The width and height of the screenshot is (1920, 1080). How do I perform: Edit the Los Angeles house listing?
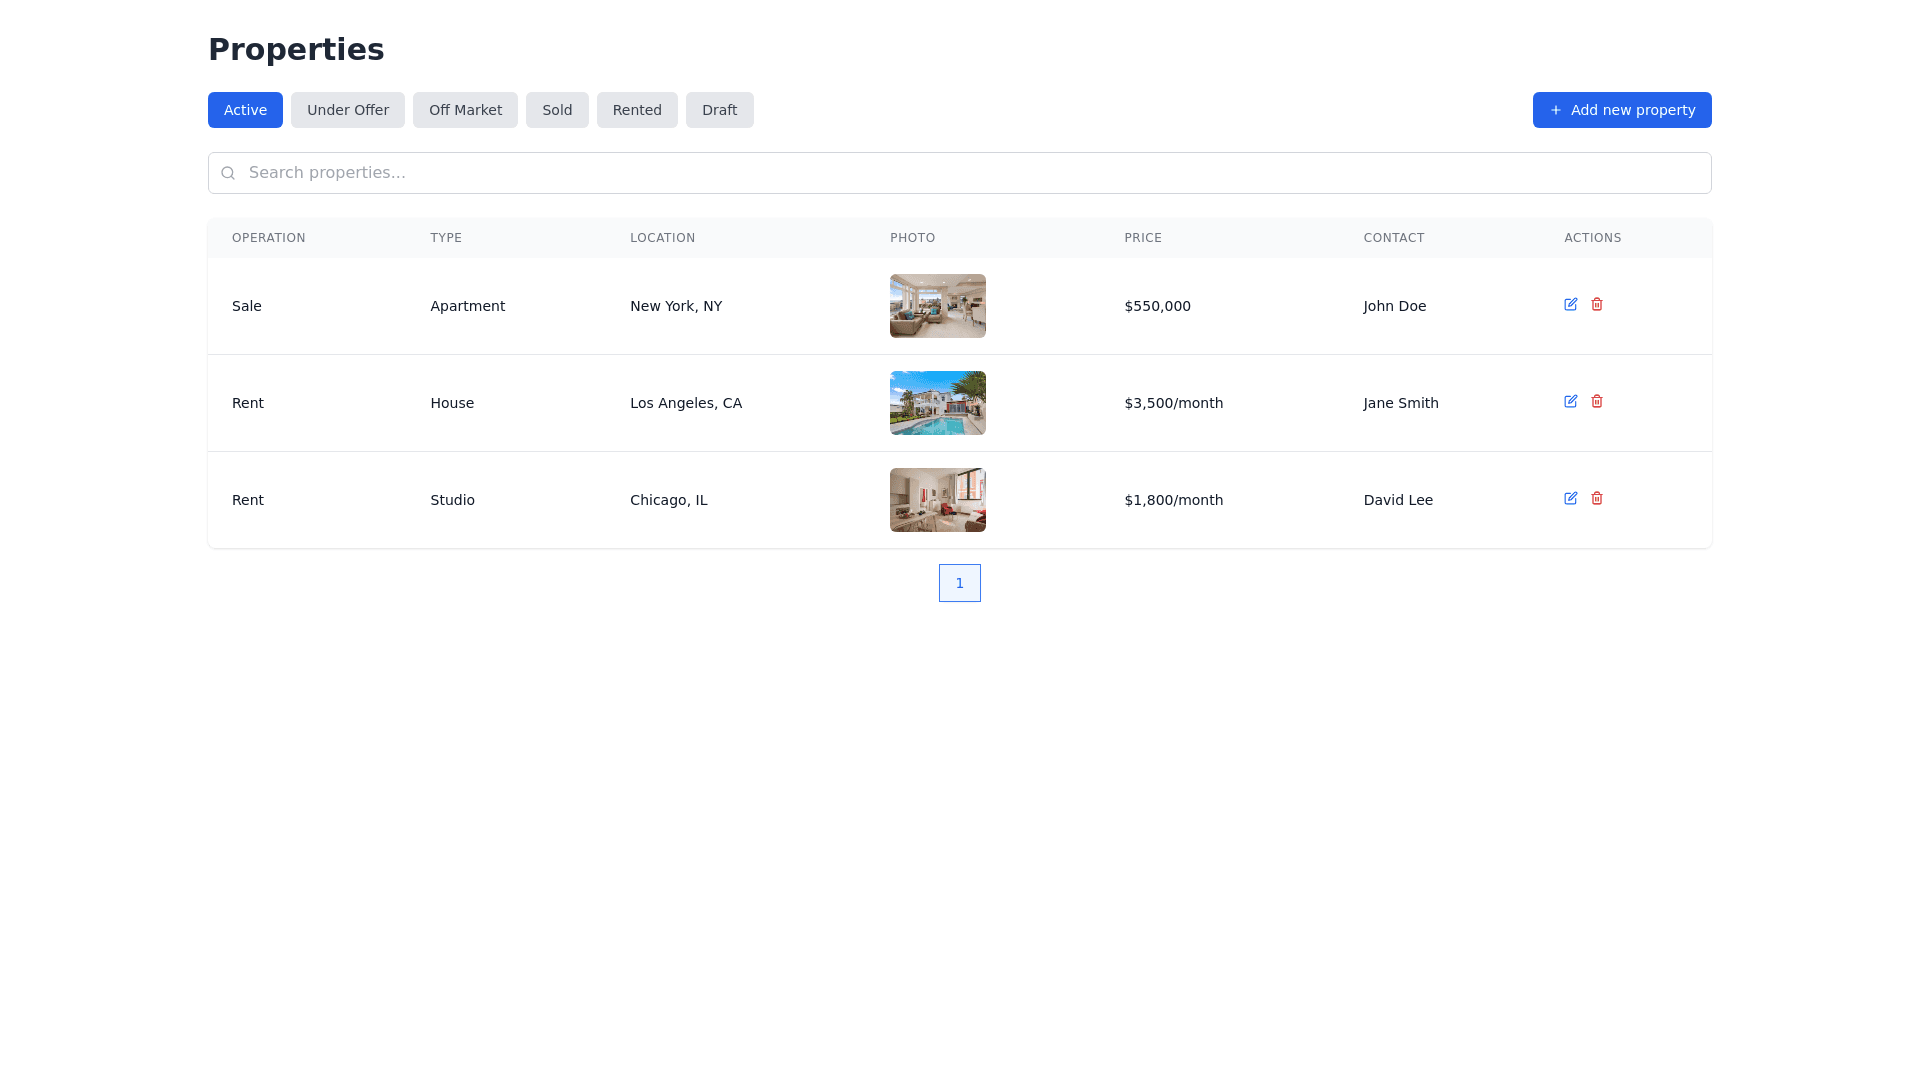click(x=1570, y=402)
